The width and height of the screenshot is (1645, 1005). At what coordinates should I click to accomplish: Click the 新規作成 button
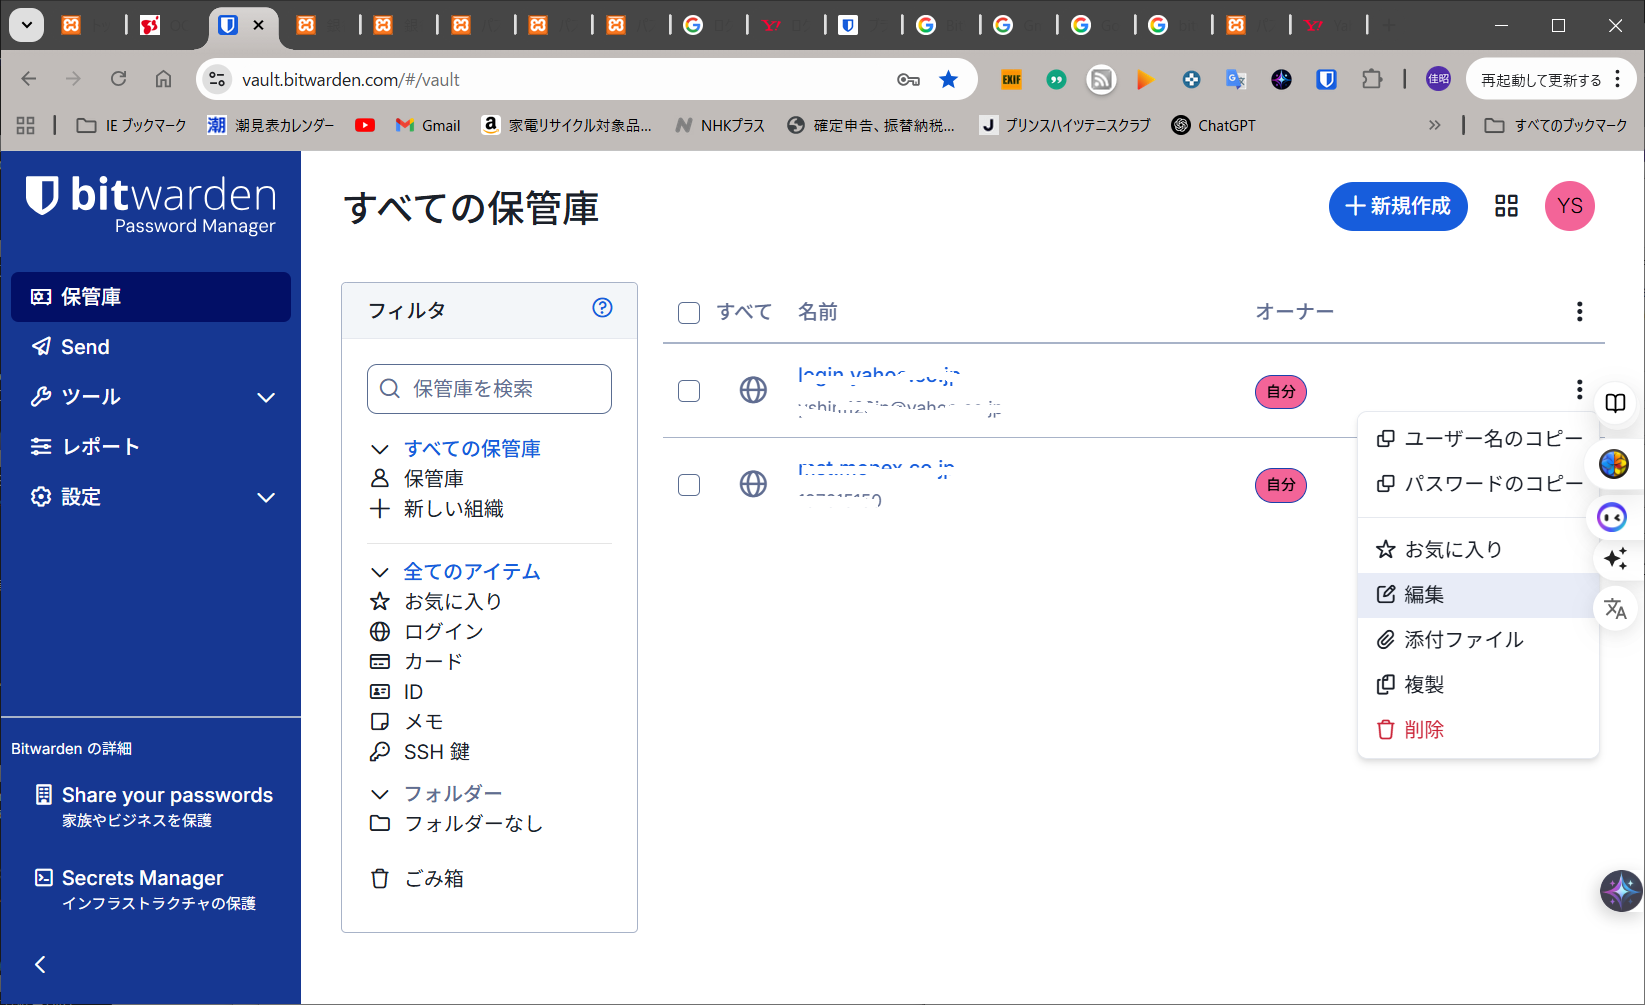pyautogui.click(x=1397, y=206)
